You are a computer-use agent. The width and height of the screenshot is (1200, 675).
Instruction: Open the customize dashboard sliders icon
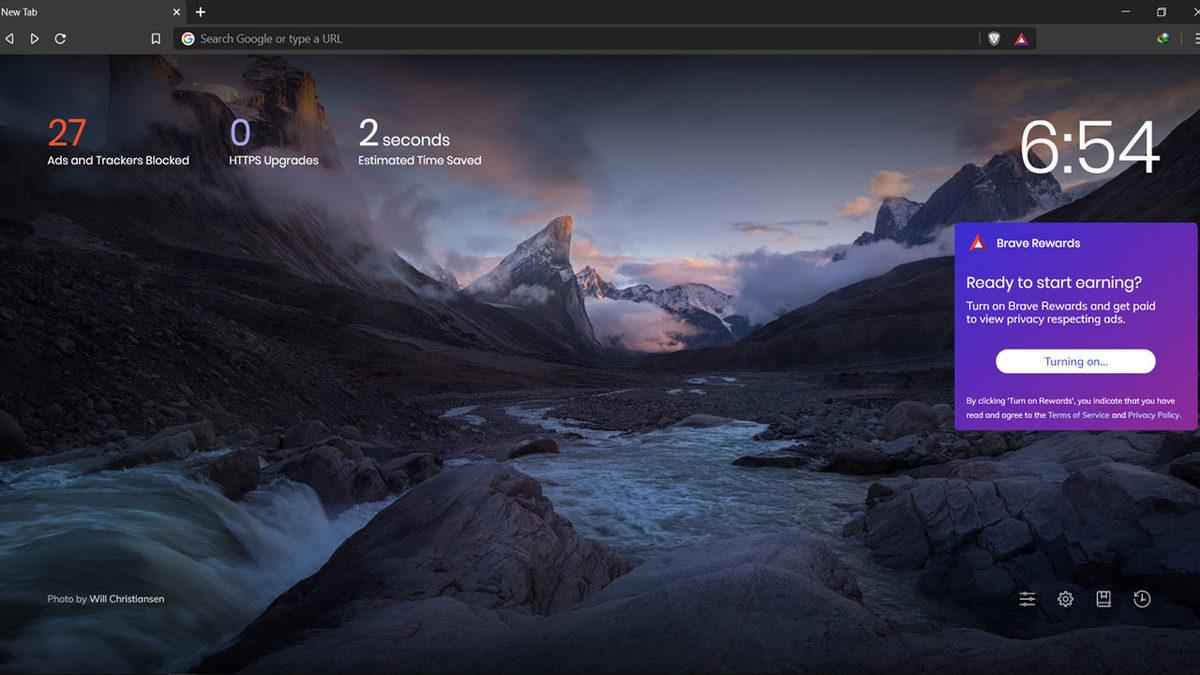pyautogui.click(x=1027, y=599)
